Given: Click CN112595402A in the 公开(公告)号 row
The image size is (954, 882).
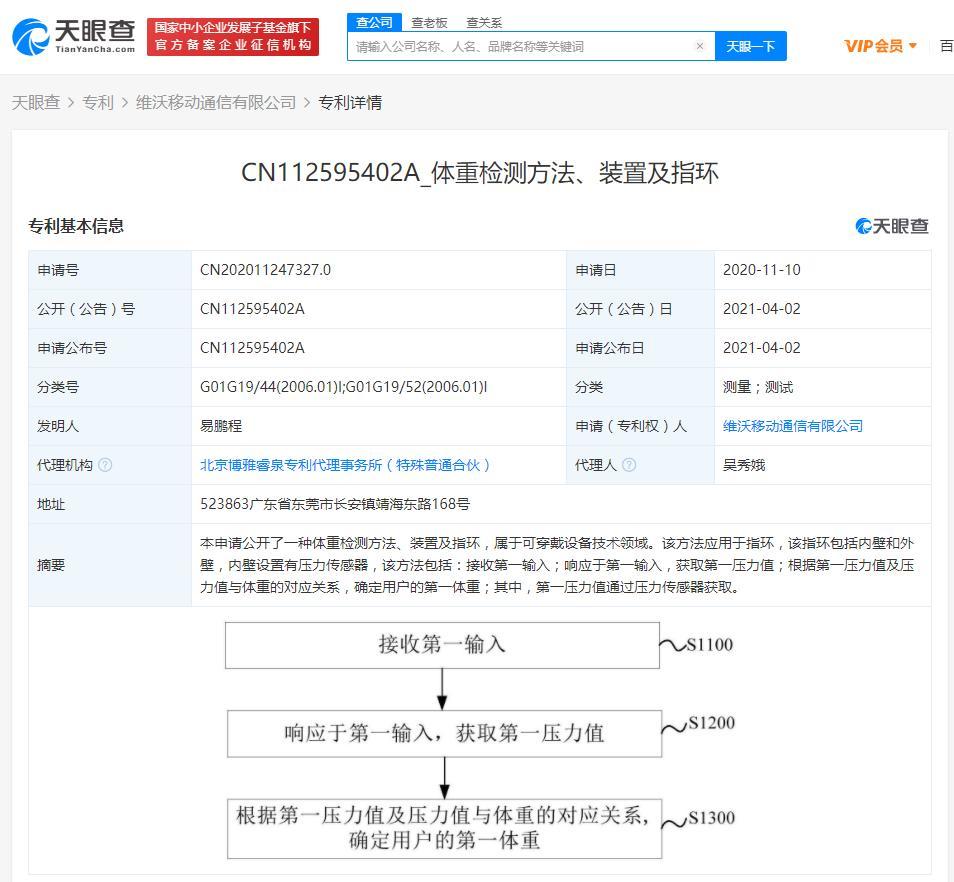Looking at the screenshot, I should (252, 309).
